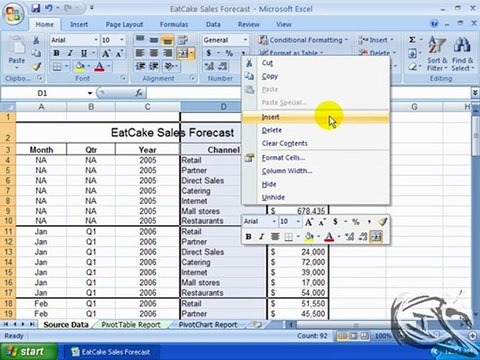Select column G header
The image size is (480, 360).
pos(414,107)
